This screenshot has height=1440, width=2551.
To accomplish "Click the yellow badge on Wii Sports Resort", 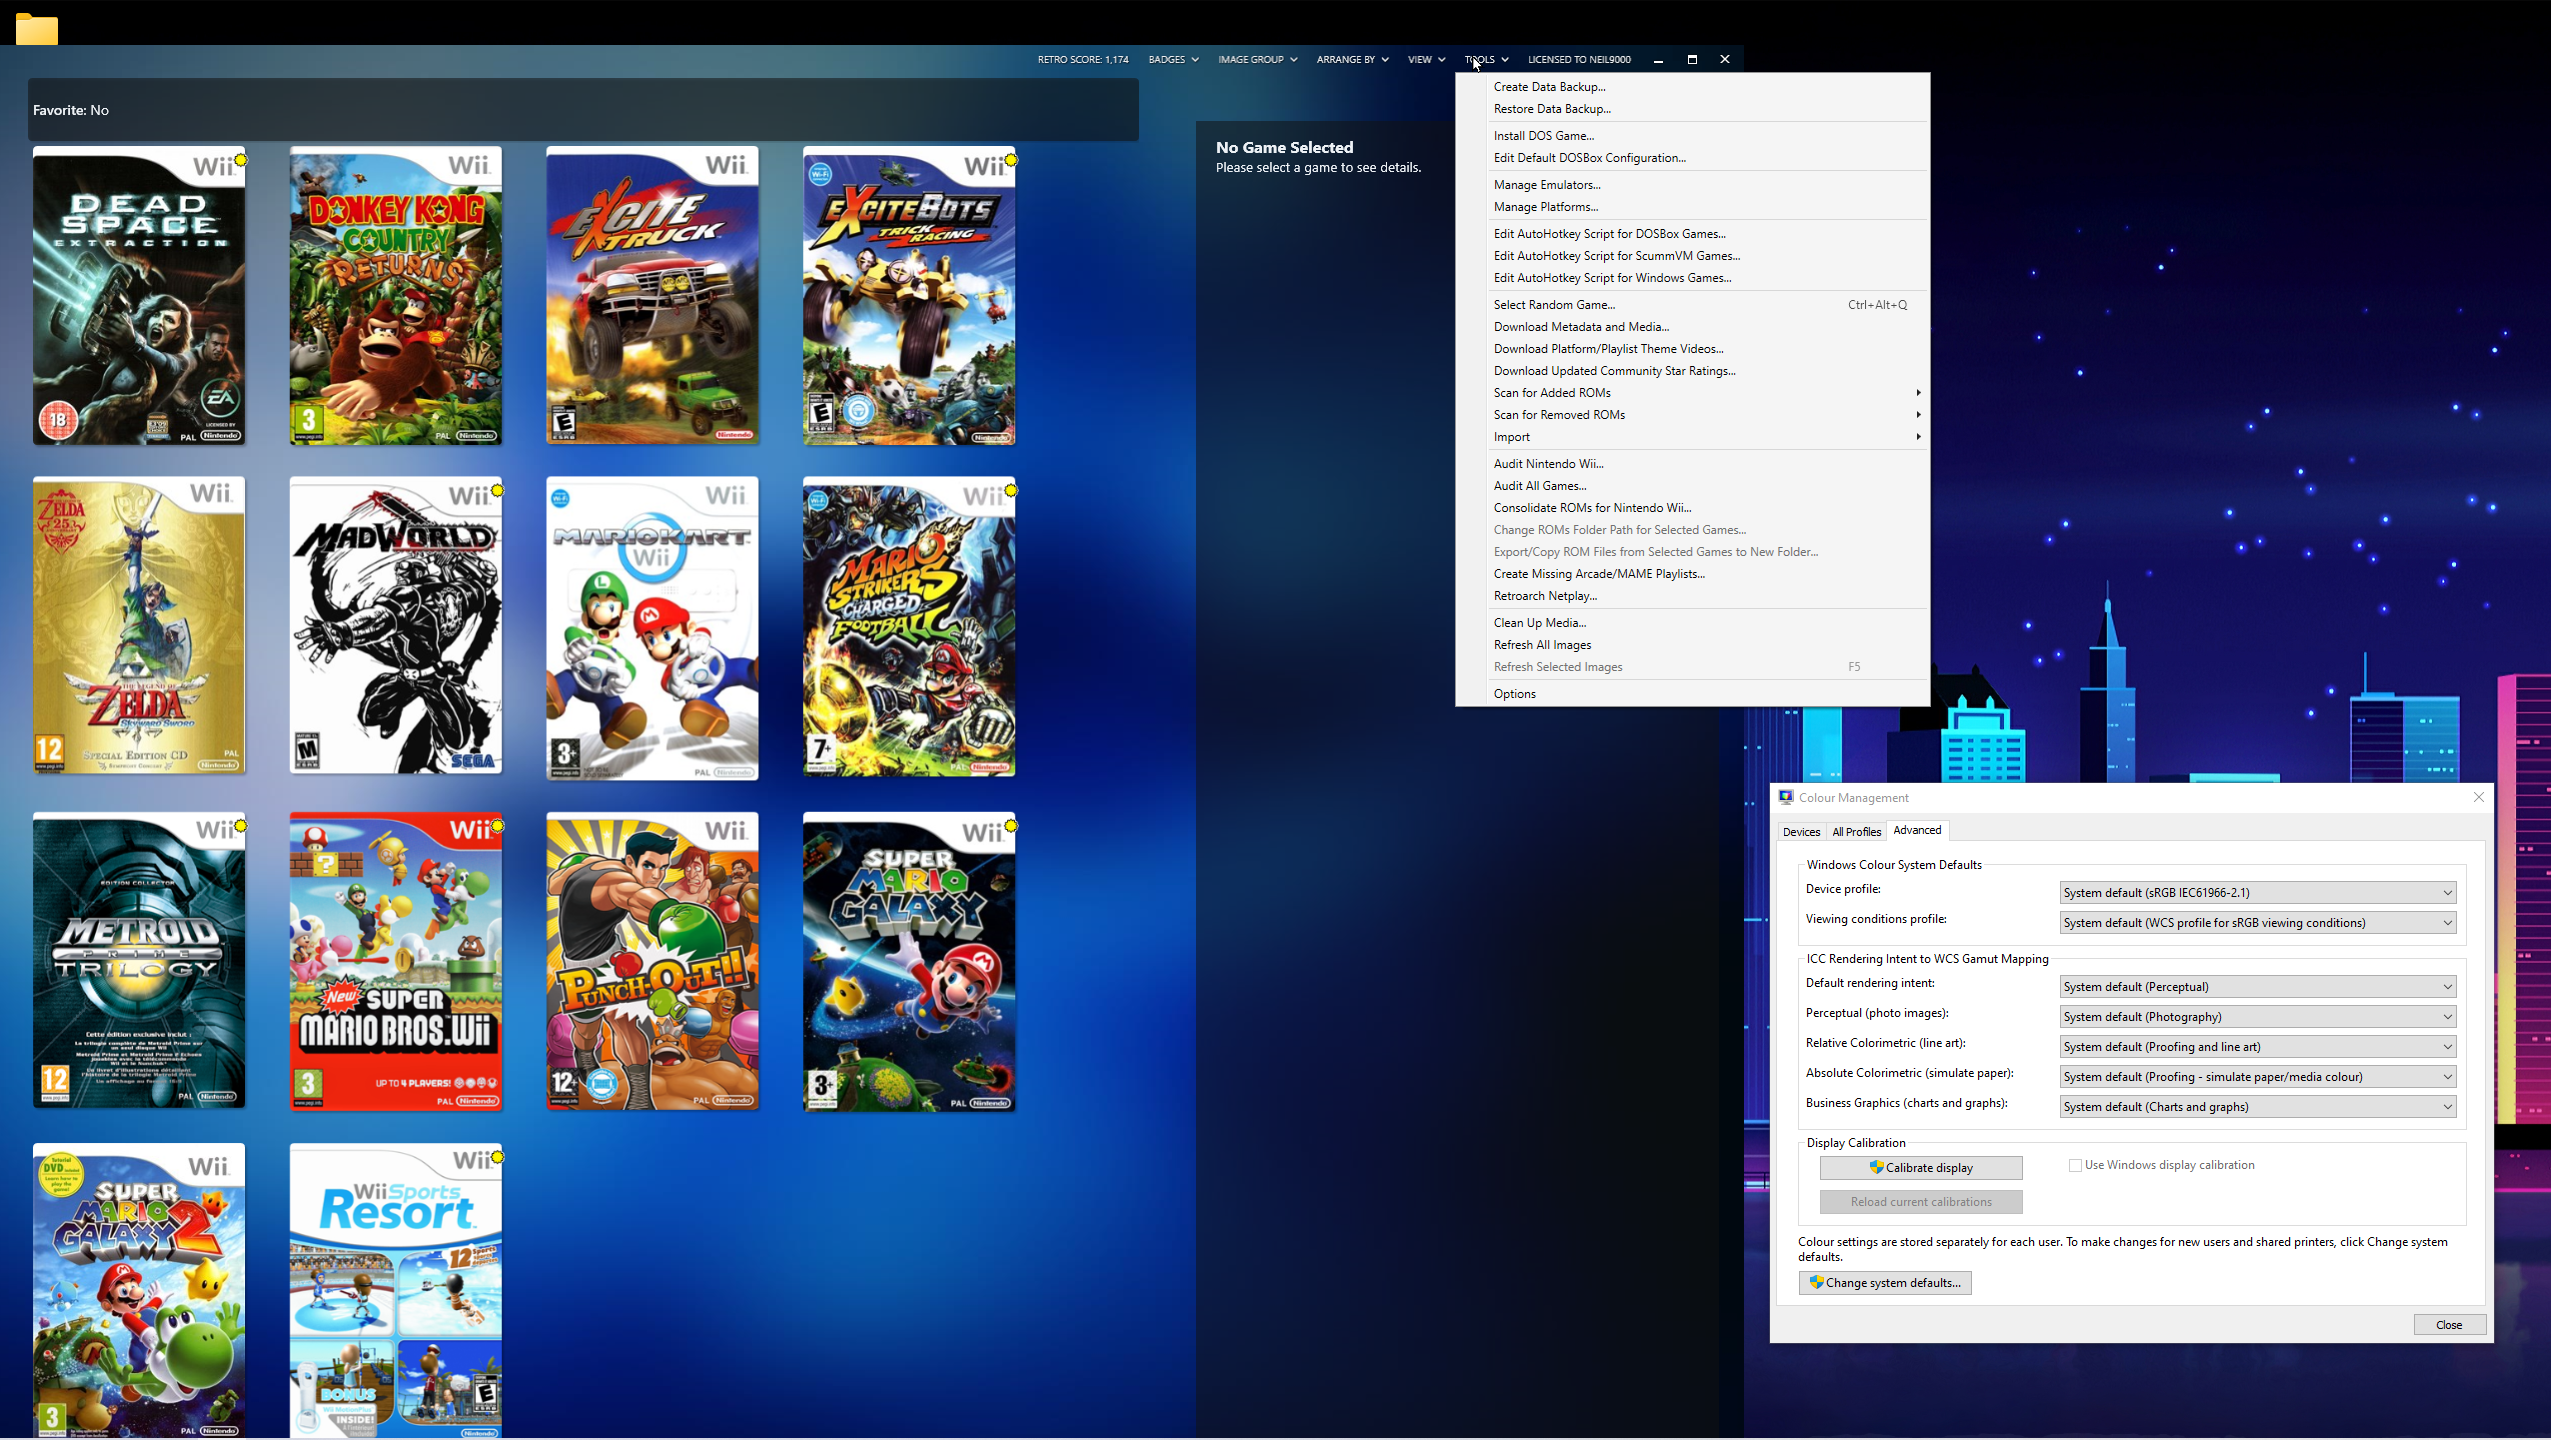I will [x=498, y=1157].
